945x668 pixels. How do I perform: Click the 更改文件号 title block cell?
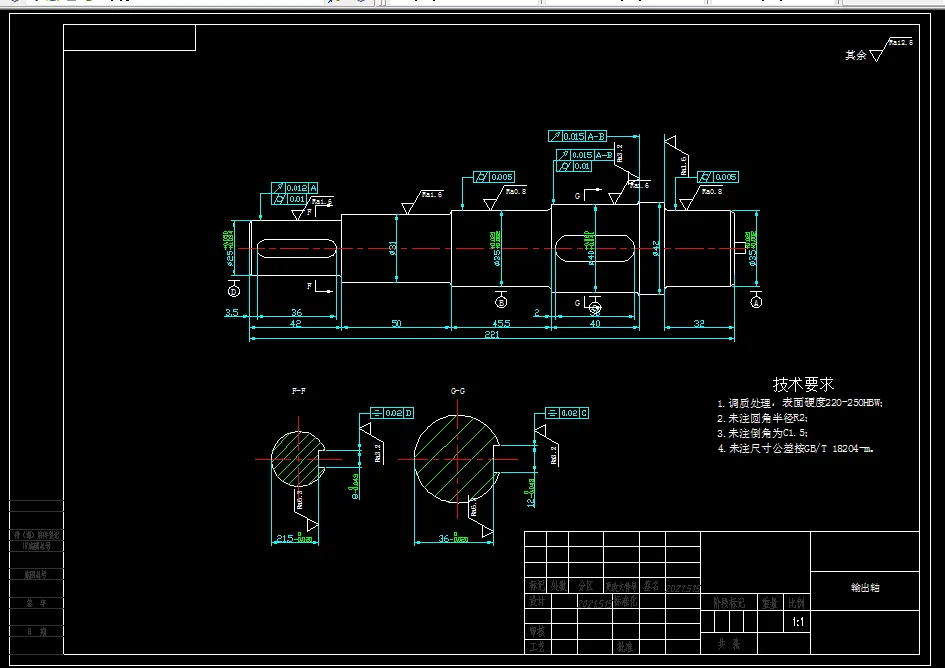click(x=621, y=586)
